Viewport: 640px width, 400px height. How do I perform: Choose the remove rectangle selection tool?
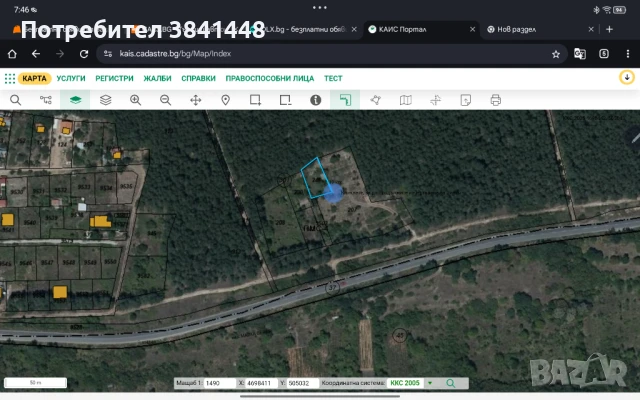point(285,100)
